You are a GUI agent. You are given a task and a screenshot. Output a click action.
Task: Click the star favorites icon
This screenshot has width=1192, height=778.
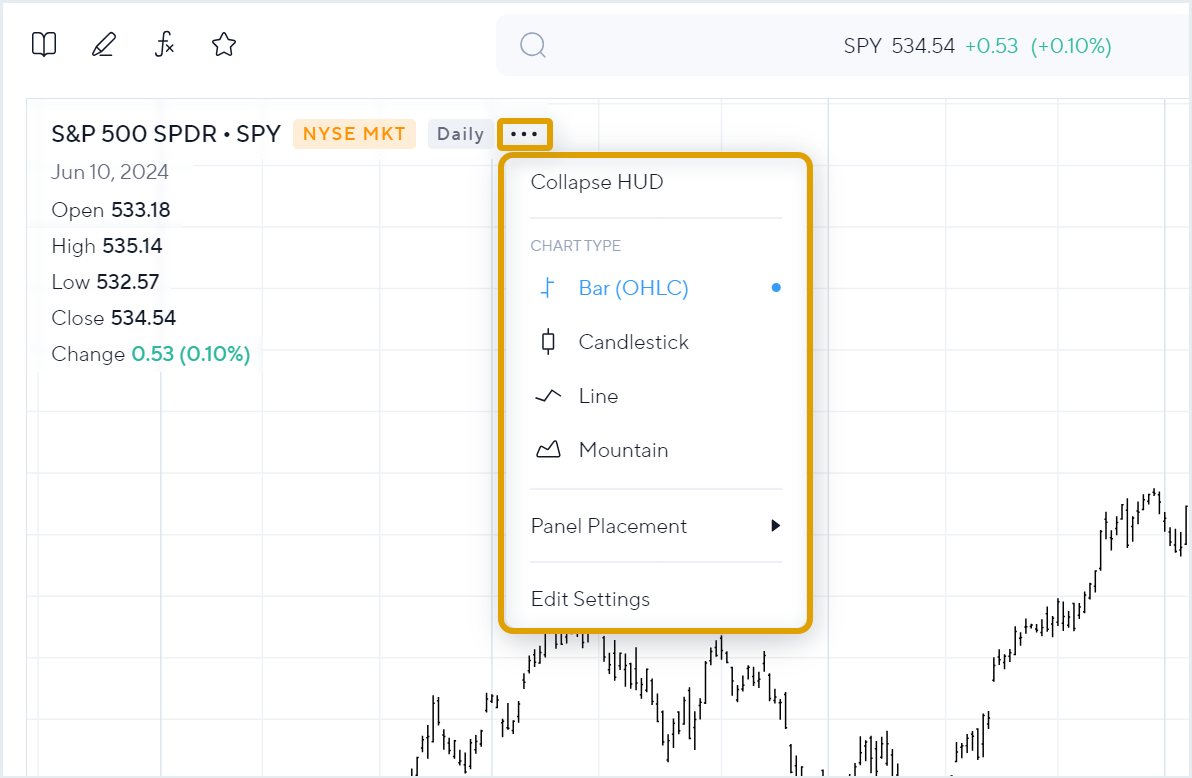click(224, 45)
